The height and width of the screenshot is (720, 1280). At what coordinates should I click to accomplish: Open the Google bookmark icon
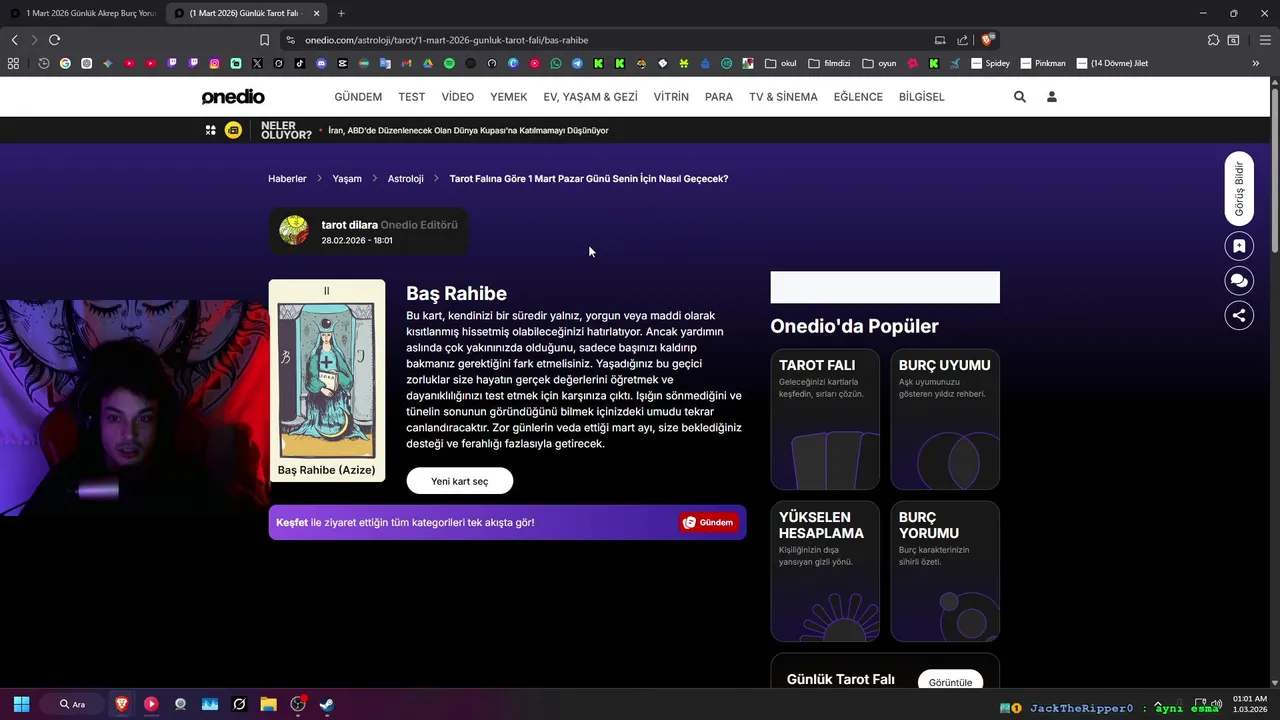[65, 63]
